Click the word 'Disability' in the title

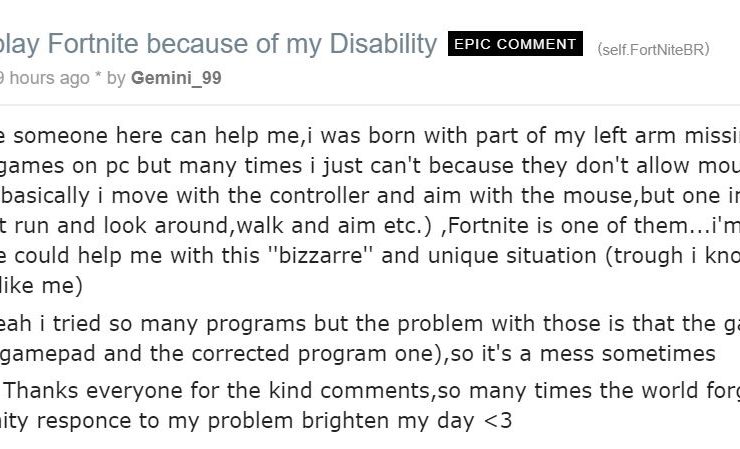tap(377, 44)
